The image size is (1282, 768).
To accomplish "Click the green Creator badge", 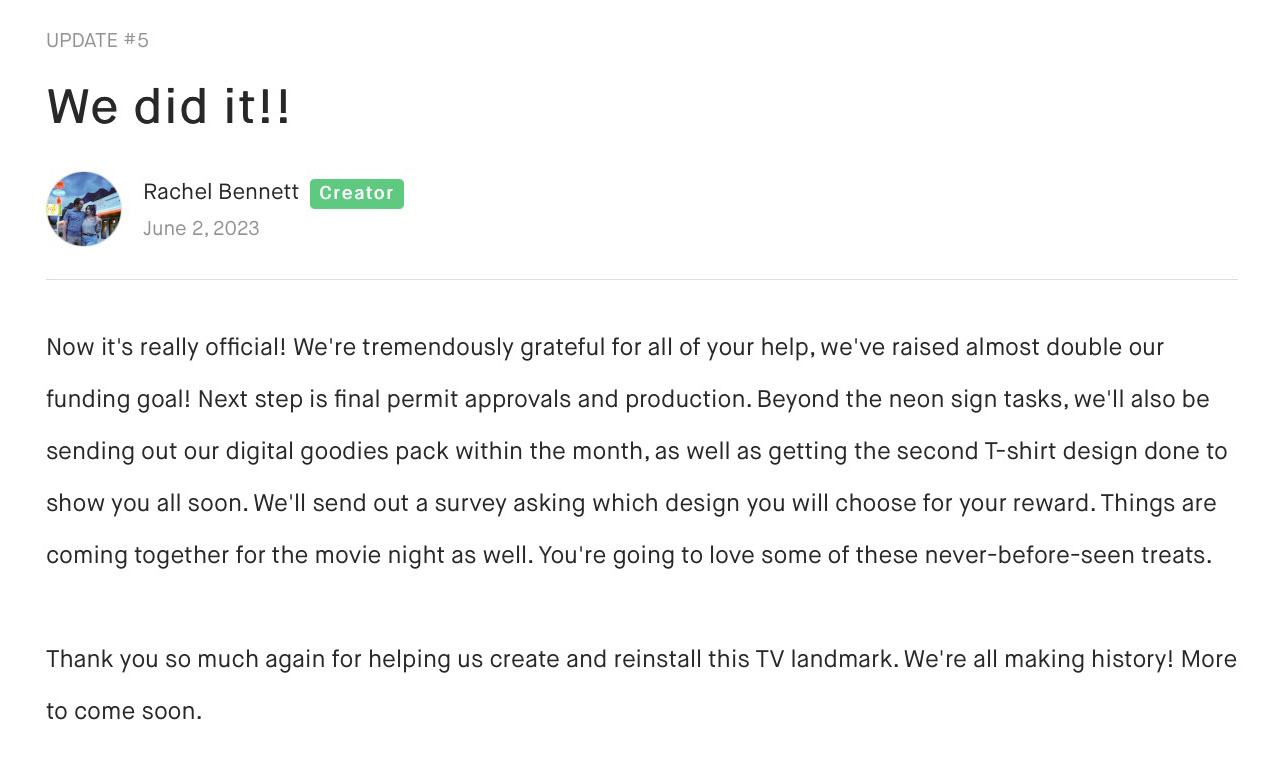I will [x=357, y=194].
